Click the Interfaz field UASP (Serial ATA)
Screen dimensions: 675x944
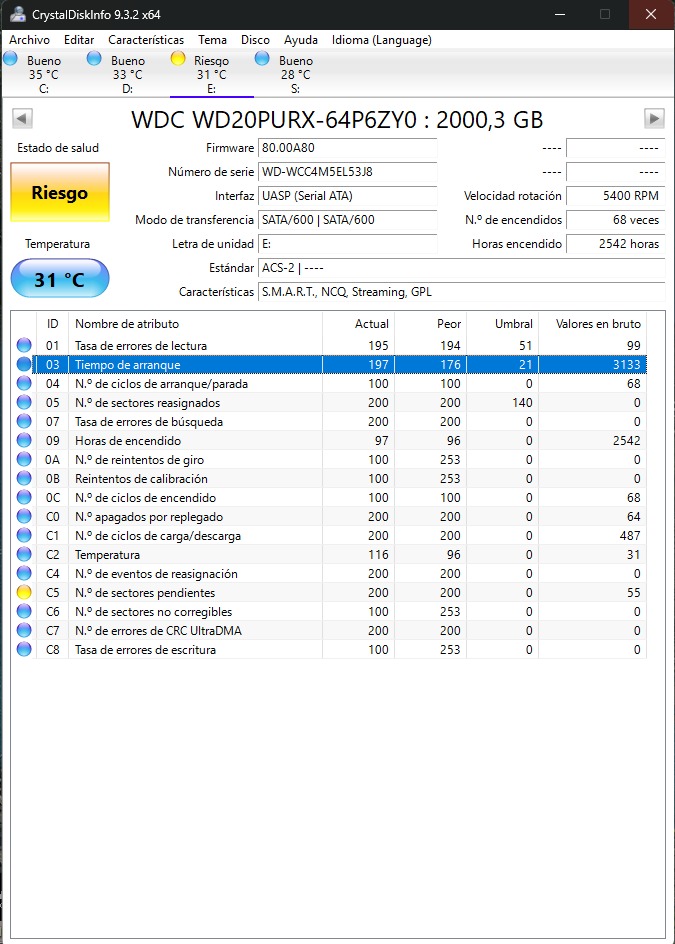(347, 196)
